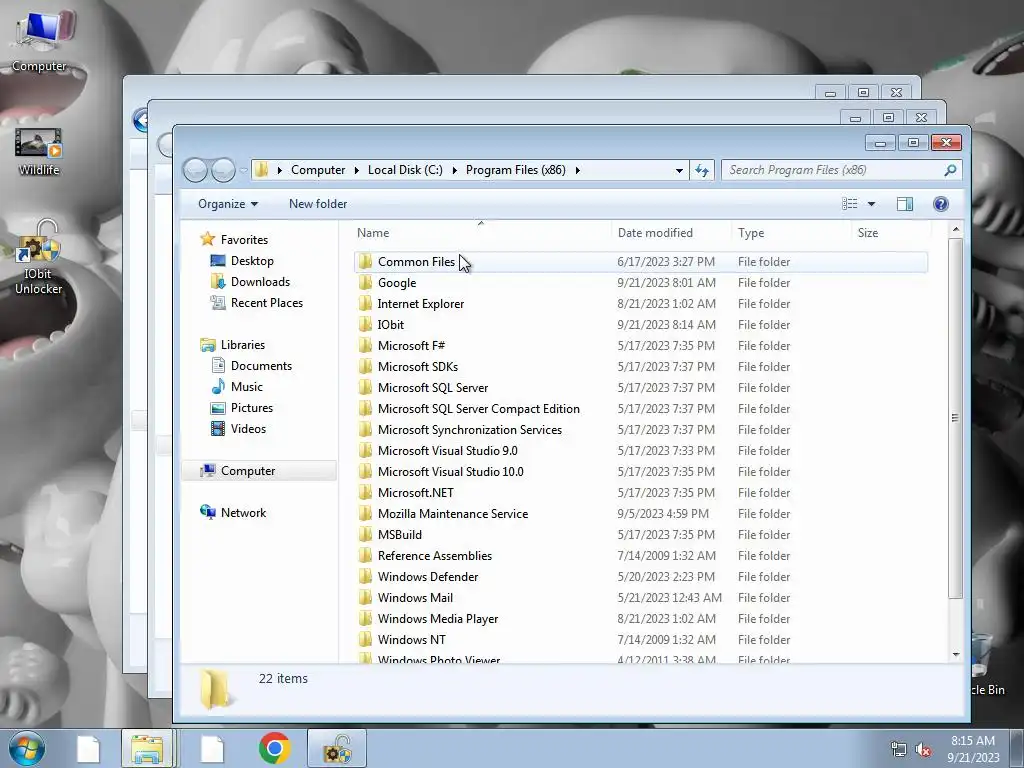This screenshot has height=768, width=1024.
Task: Select the Windows Defender folder
Action: click(x=428, y=577)
